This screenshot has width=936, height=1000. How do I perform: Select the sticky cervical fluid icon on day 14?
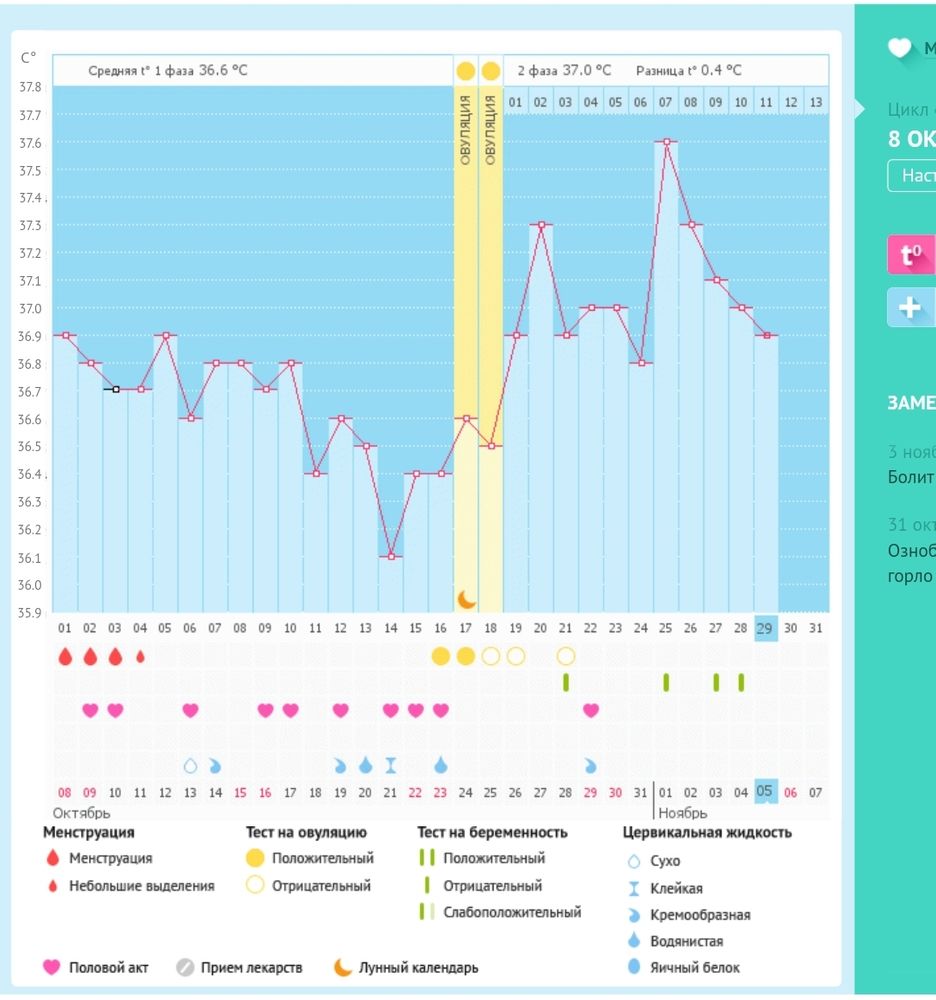391,765
